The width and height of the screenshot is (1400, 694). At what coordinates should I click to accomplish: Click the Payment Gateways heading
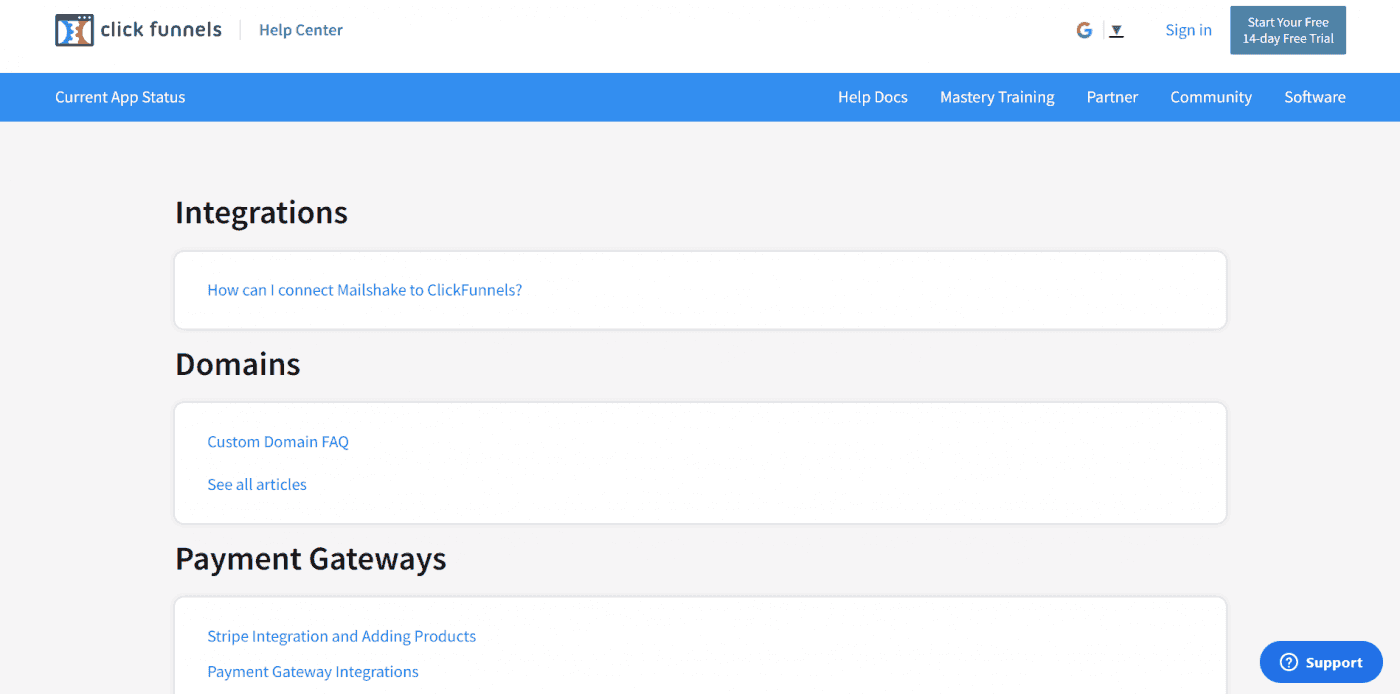pyautogui.click(x=311, y=559)
